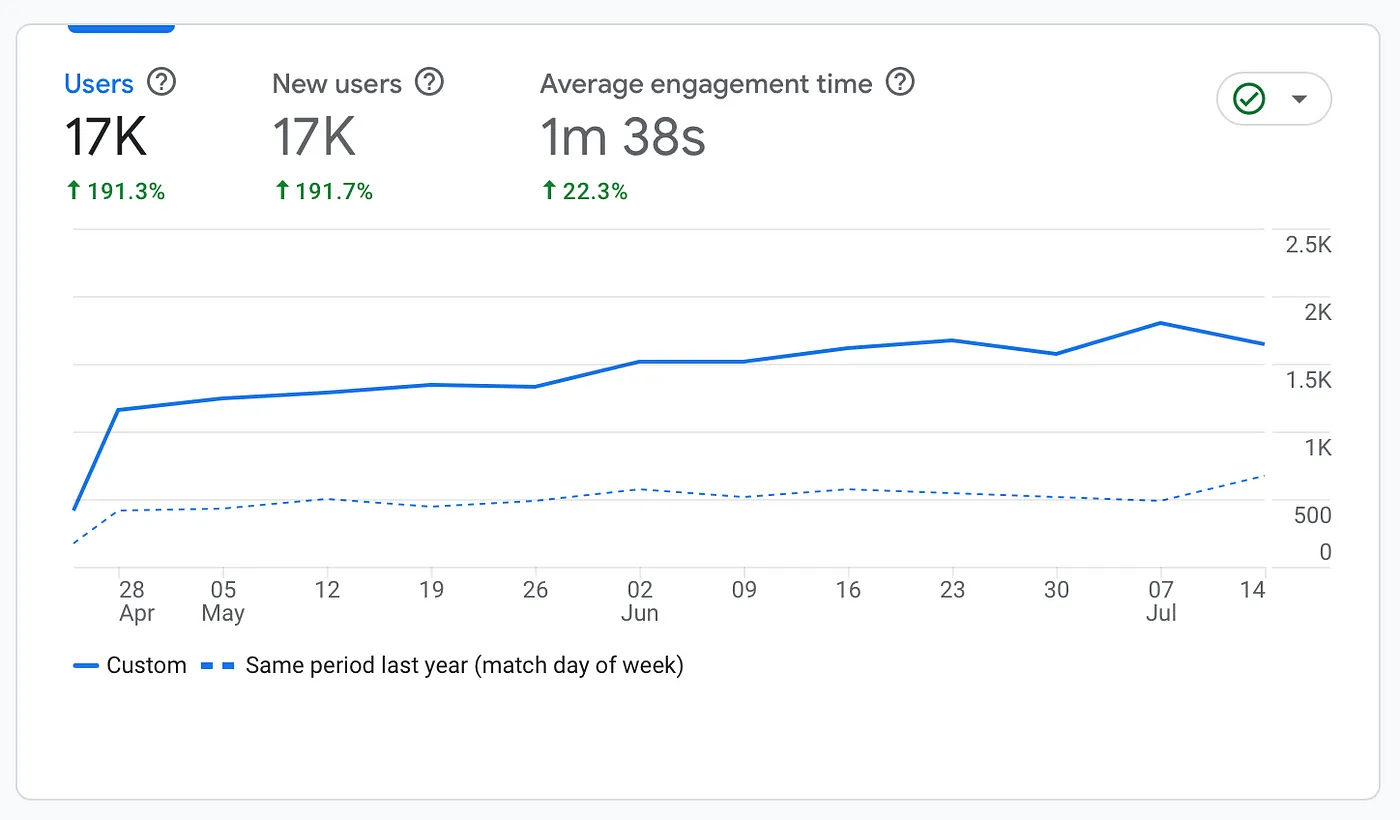Toggle the Custom legend series

pos(130,665)
